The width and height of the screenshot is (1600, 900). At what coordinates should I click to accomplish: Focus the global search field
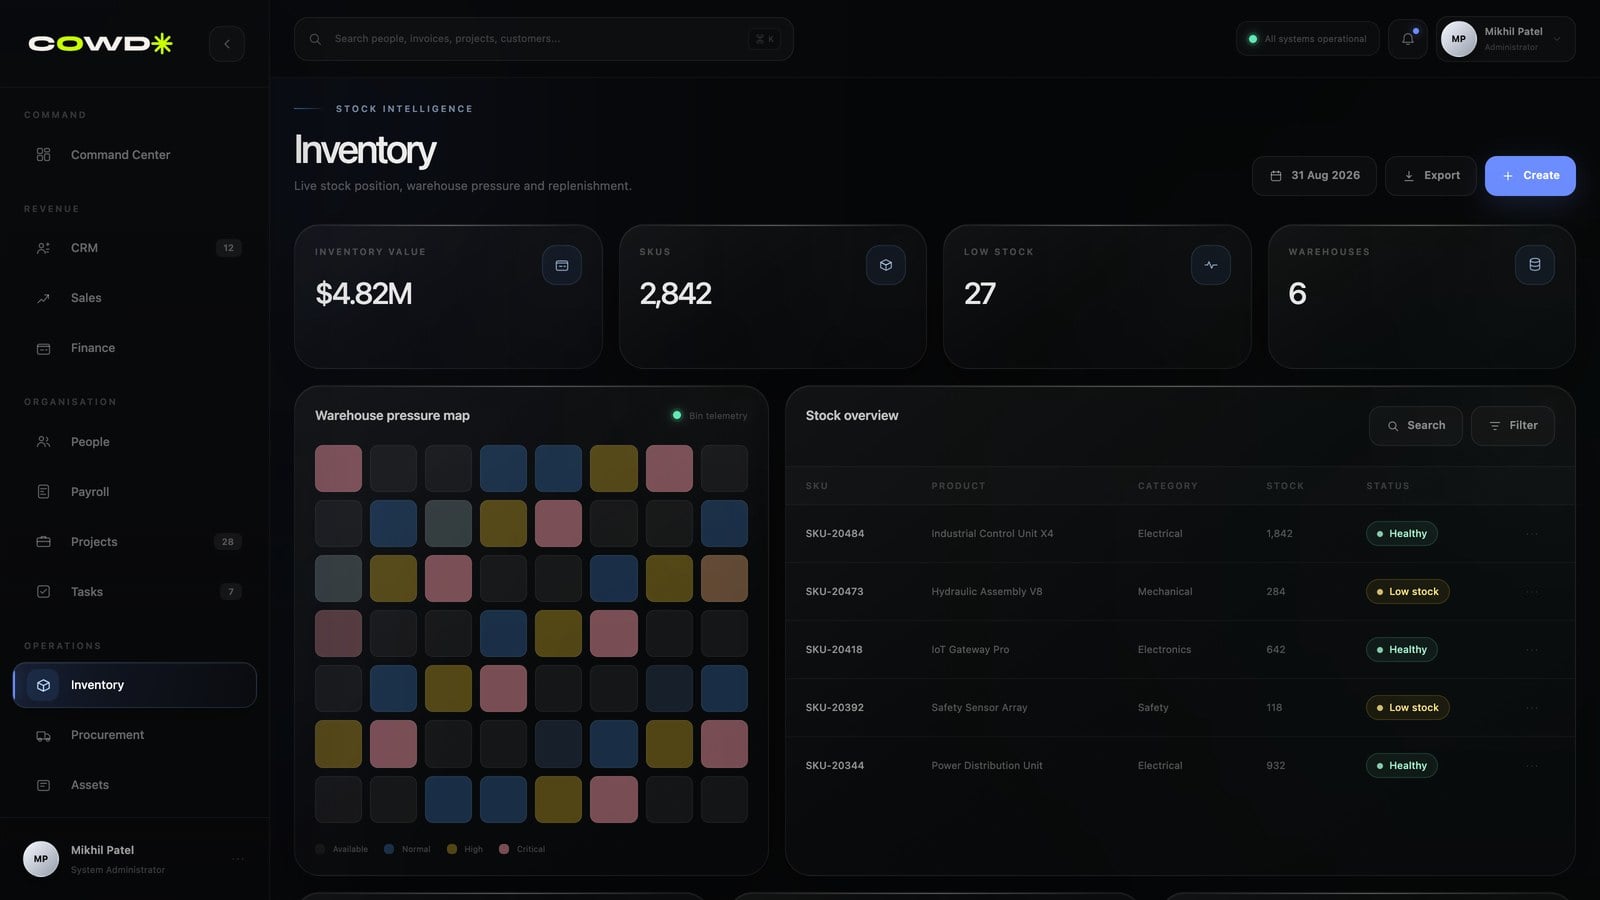pyautogui.click(x=544, y=39)
